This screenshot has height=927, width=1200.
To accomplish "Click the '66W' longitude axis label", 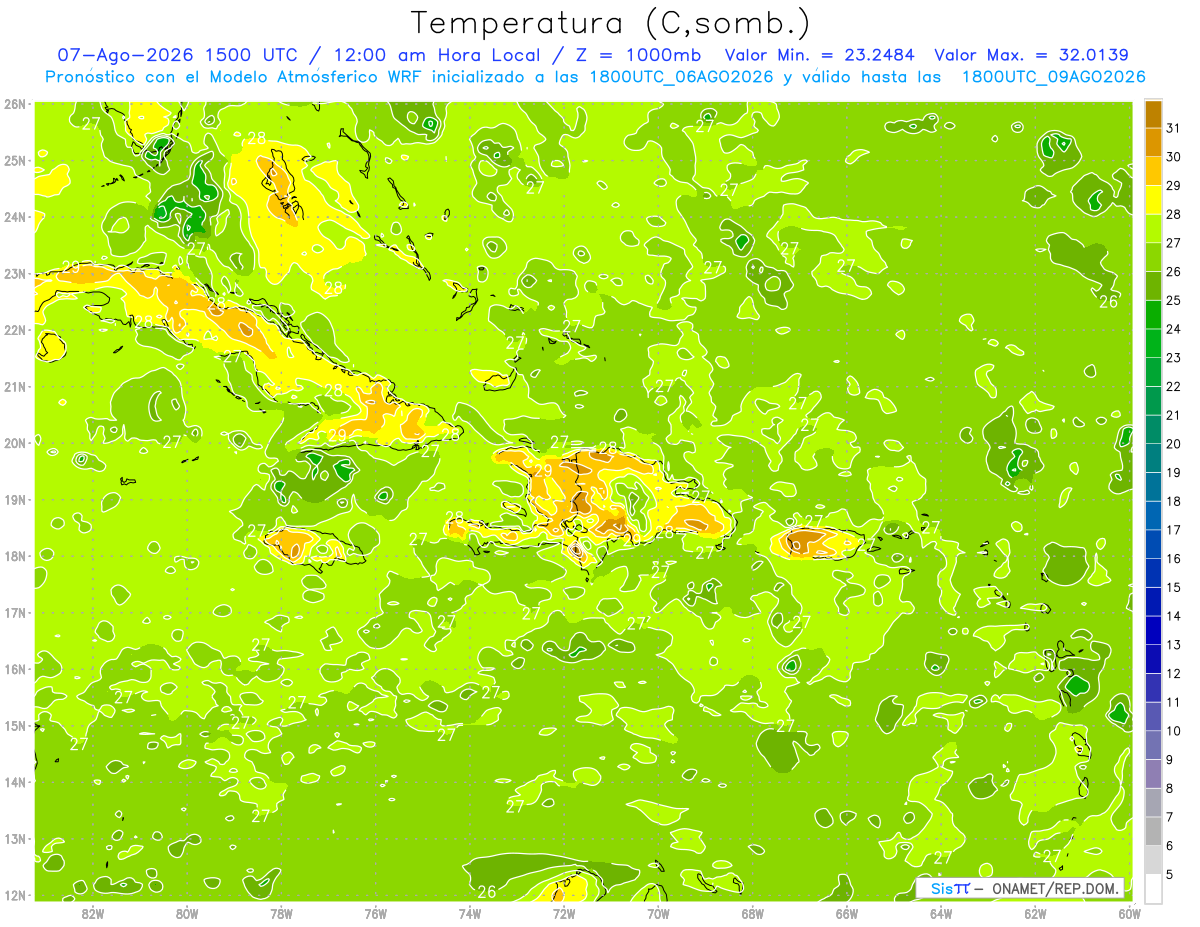I will click(x=846, y=913).
